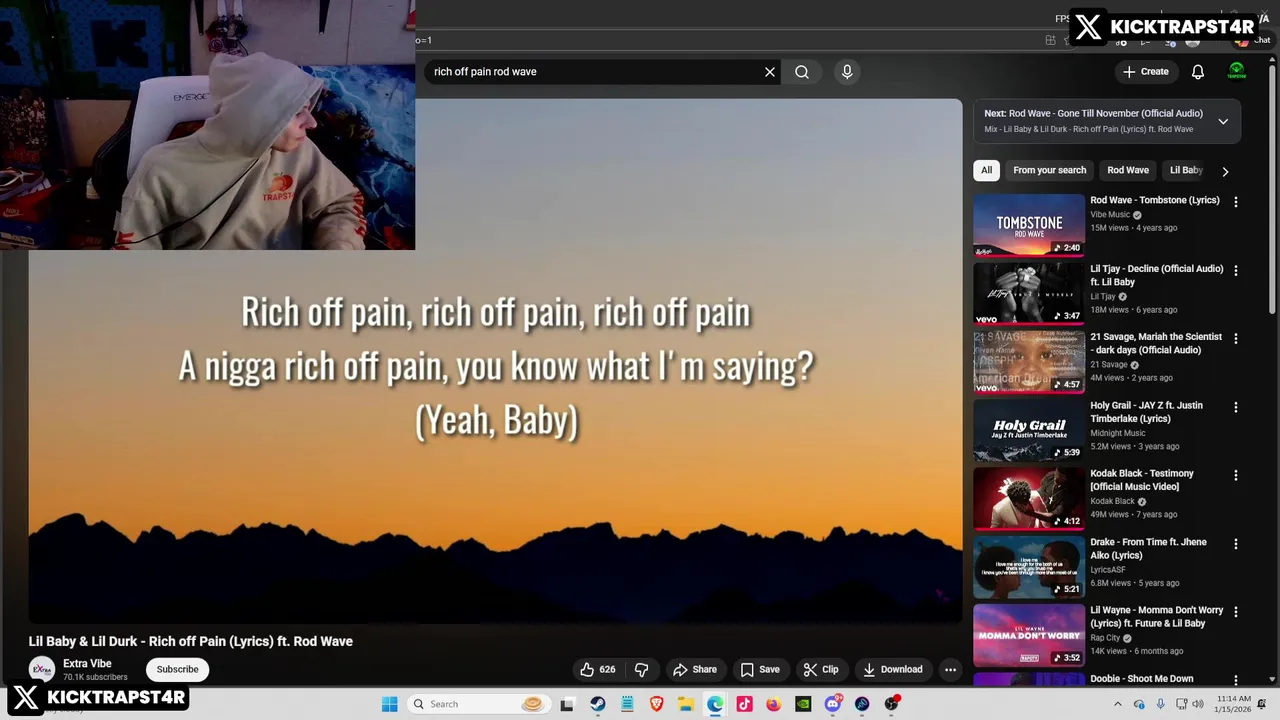Clear the YouTube search text with X
Image resolution: width=1280 pixels, height=720 pixels.
tap(770, 72)
